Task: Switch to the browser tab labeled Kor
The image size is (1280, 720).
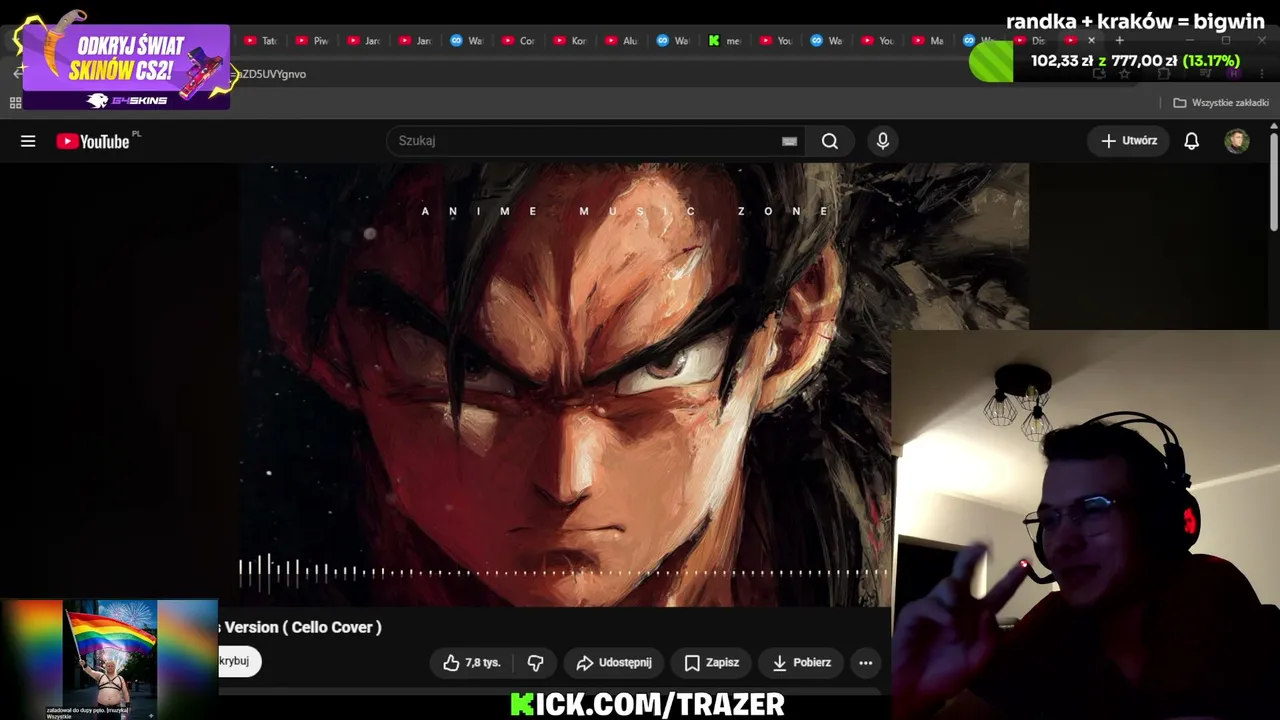Action: point(570,40)
